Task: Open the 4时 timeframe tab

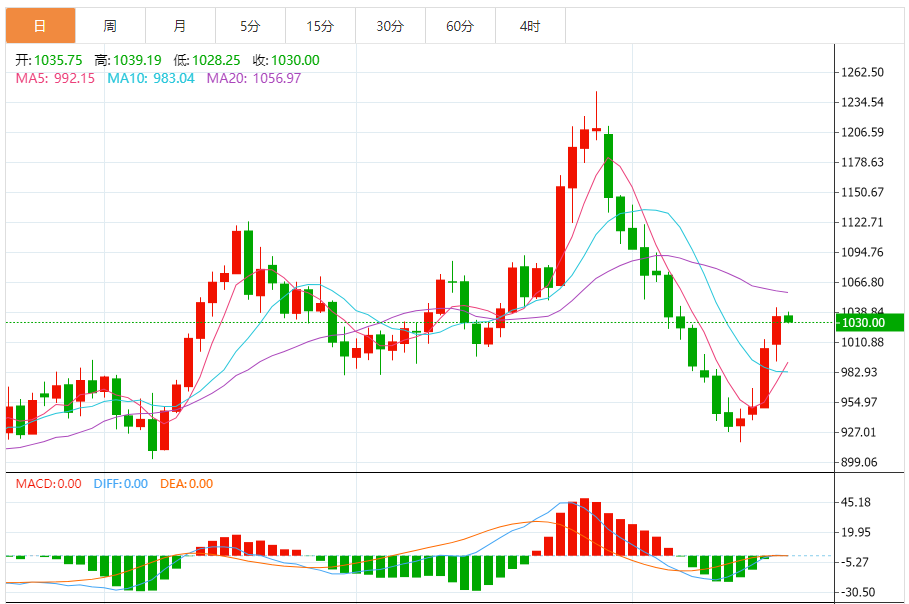Action: point(530,26)
